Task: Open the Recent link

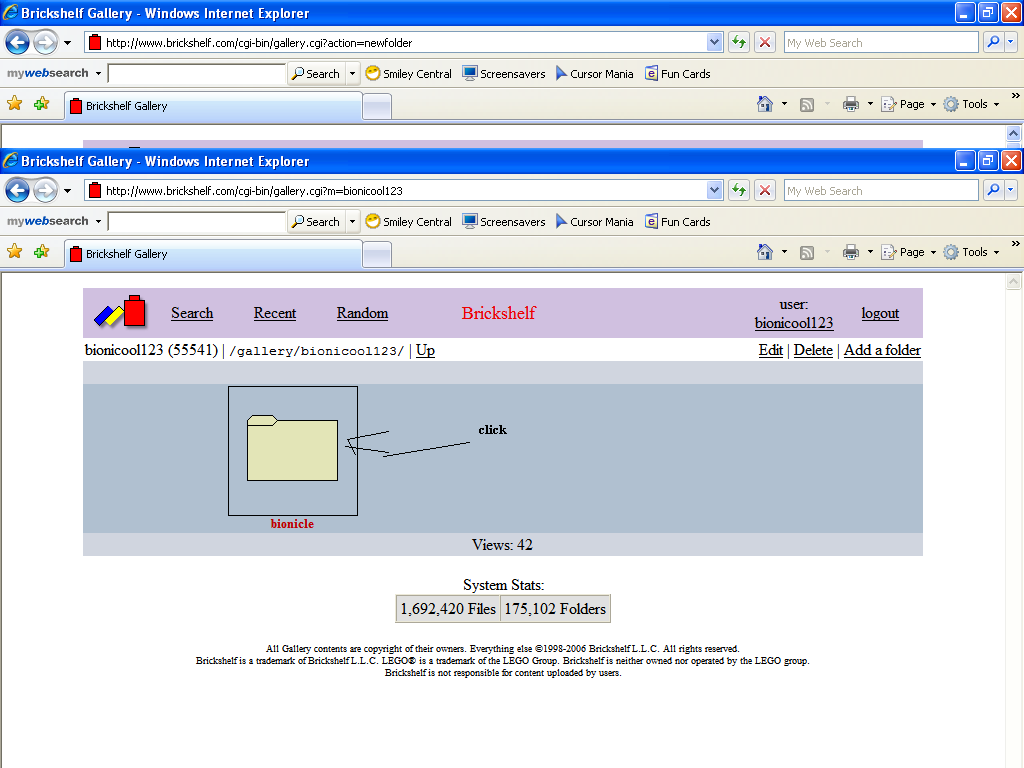Action: tap(275, 313)
